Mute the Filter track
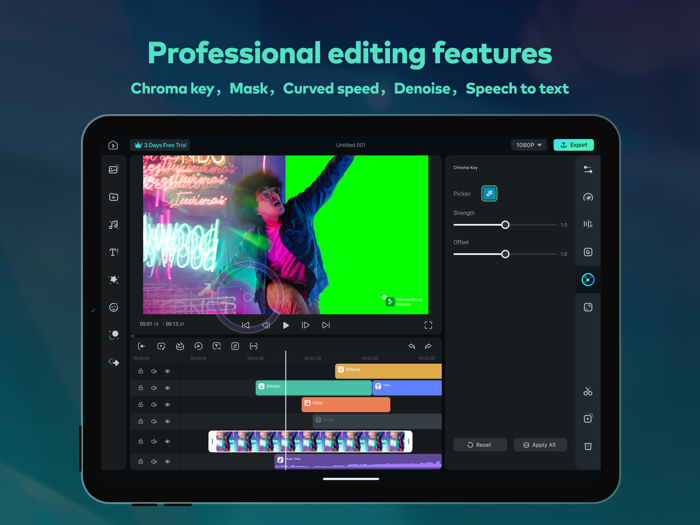This screenshot has height=525, width=700. pos(154,404)
